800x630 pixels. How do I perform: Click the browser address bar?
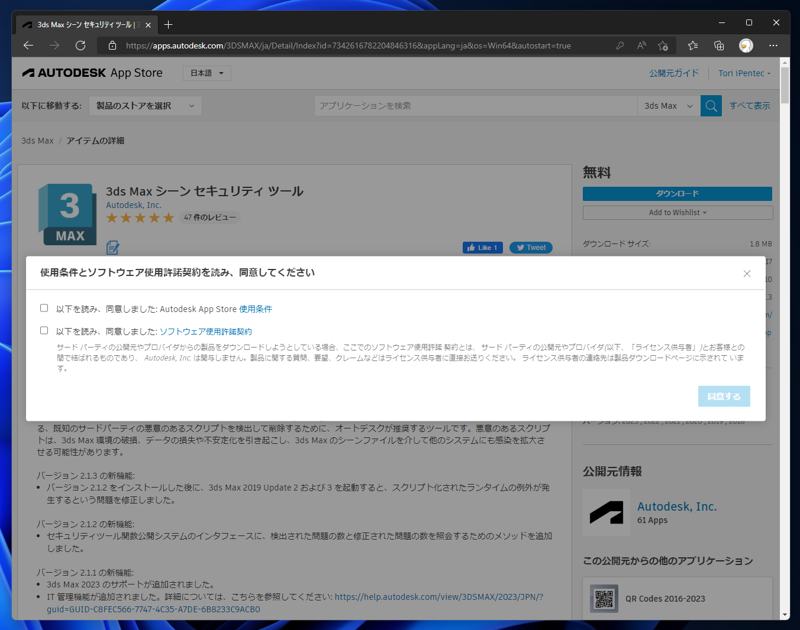point(348,46)
